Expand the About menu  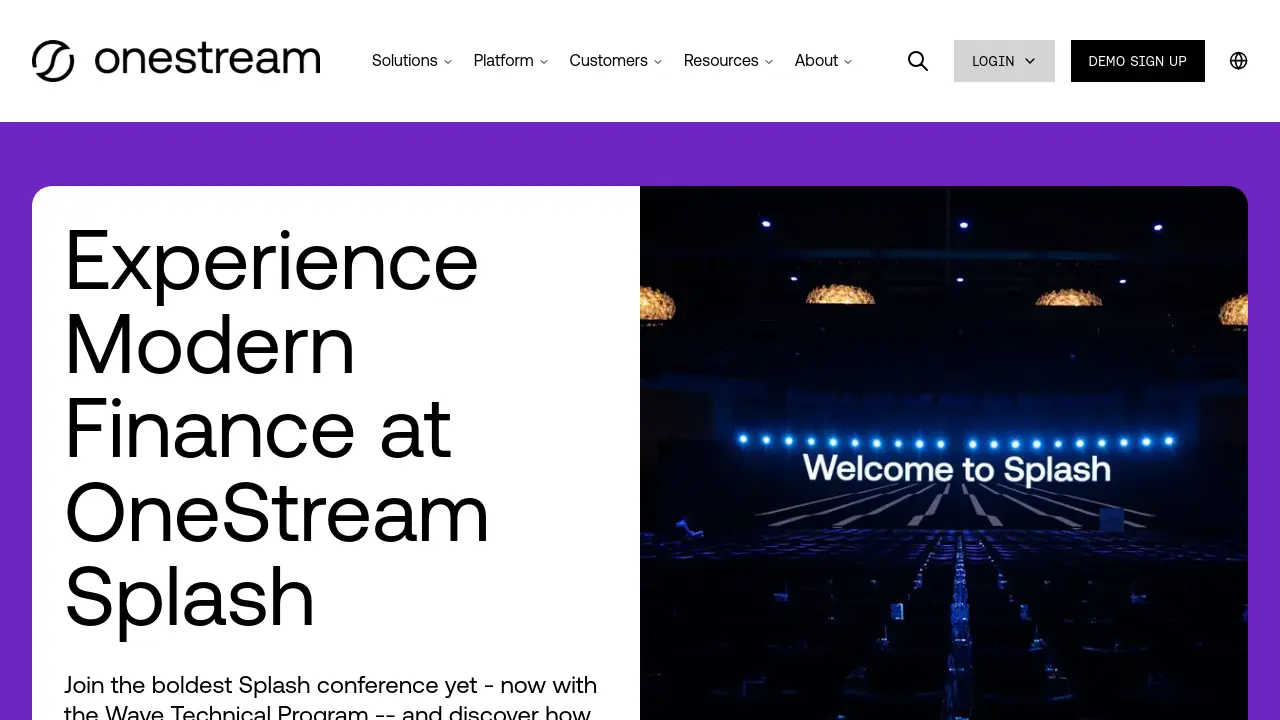824,61
